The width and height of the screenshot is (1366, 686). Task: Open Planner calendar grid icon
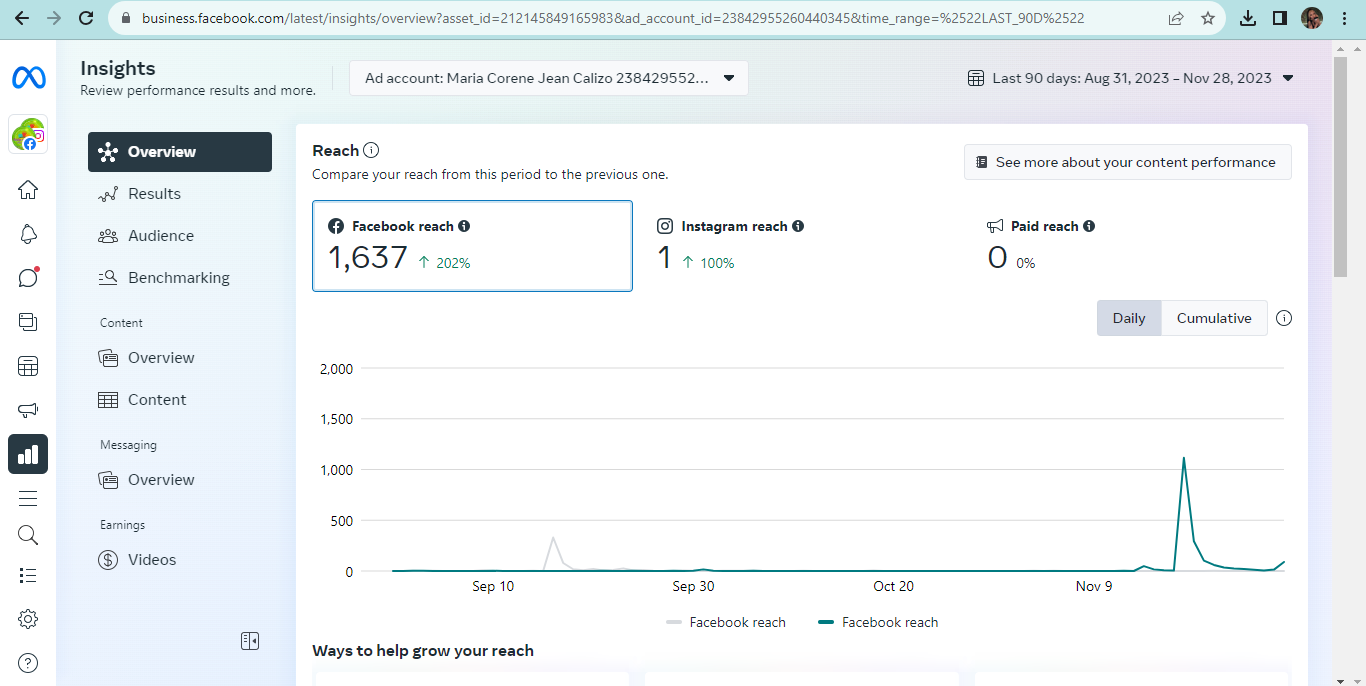tap(28, 366)
